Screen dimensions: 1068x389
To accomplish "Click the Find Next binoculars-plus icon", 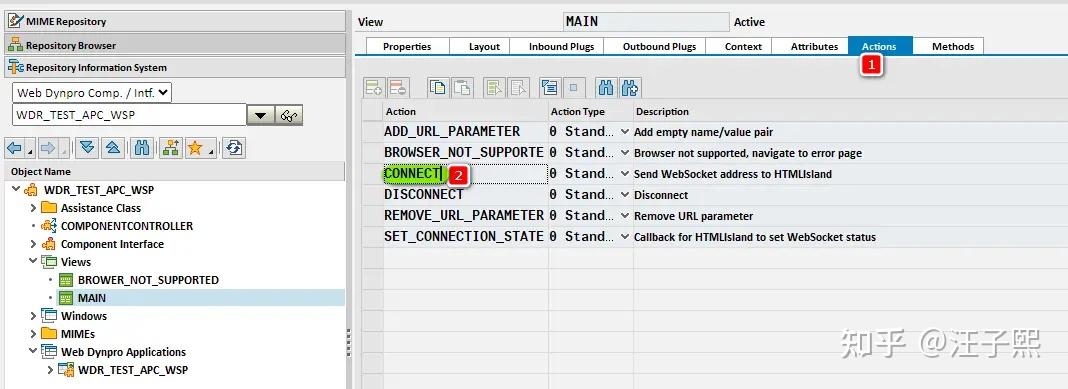I will point(629,87).
